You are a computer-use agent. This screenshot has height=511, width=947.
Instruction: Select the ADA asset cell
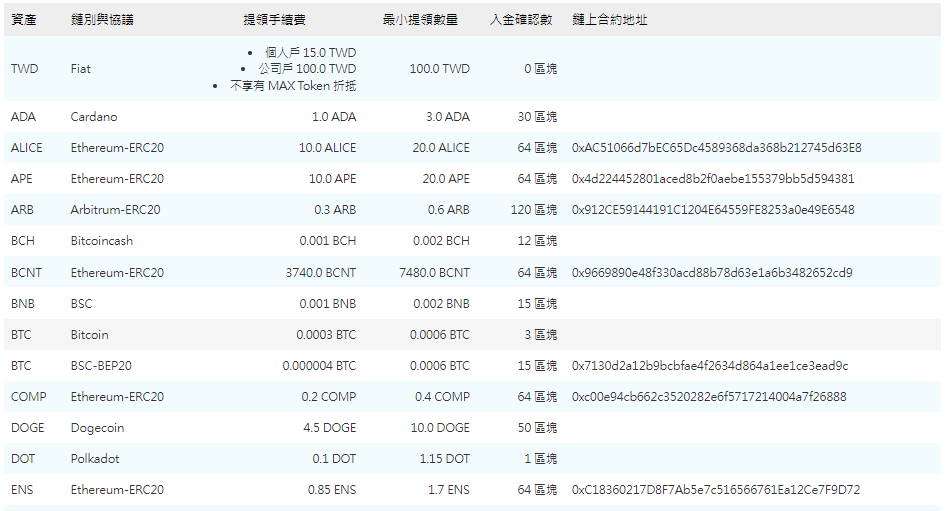pyautogui.click(x=23, y=117)
